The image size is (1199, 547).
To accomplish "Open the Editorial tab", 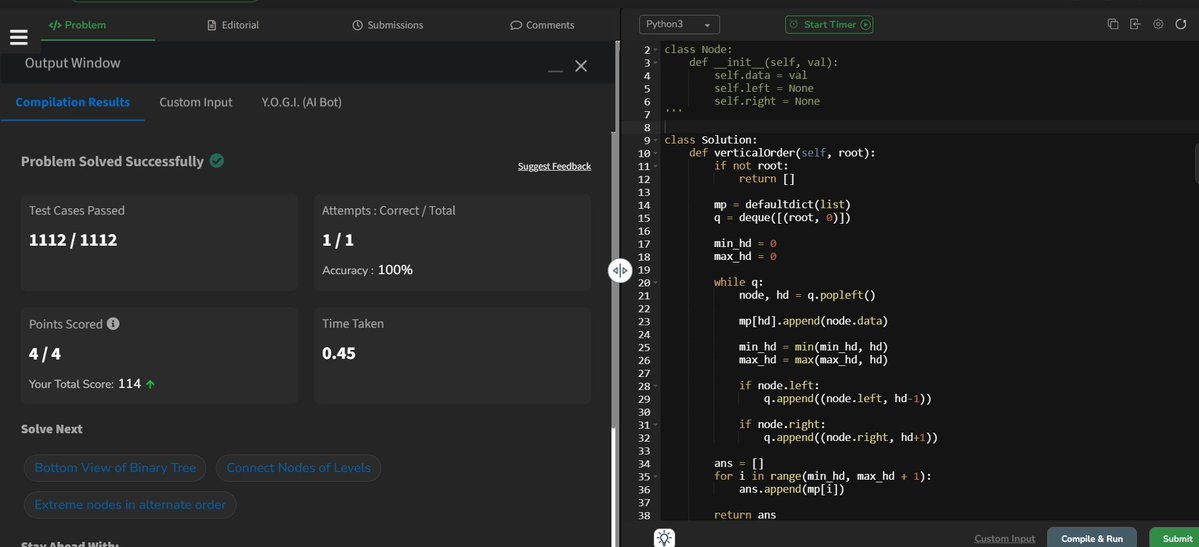I will [233, 25].
